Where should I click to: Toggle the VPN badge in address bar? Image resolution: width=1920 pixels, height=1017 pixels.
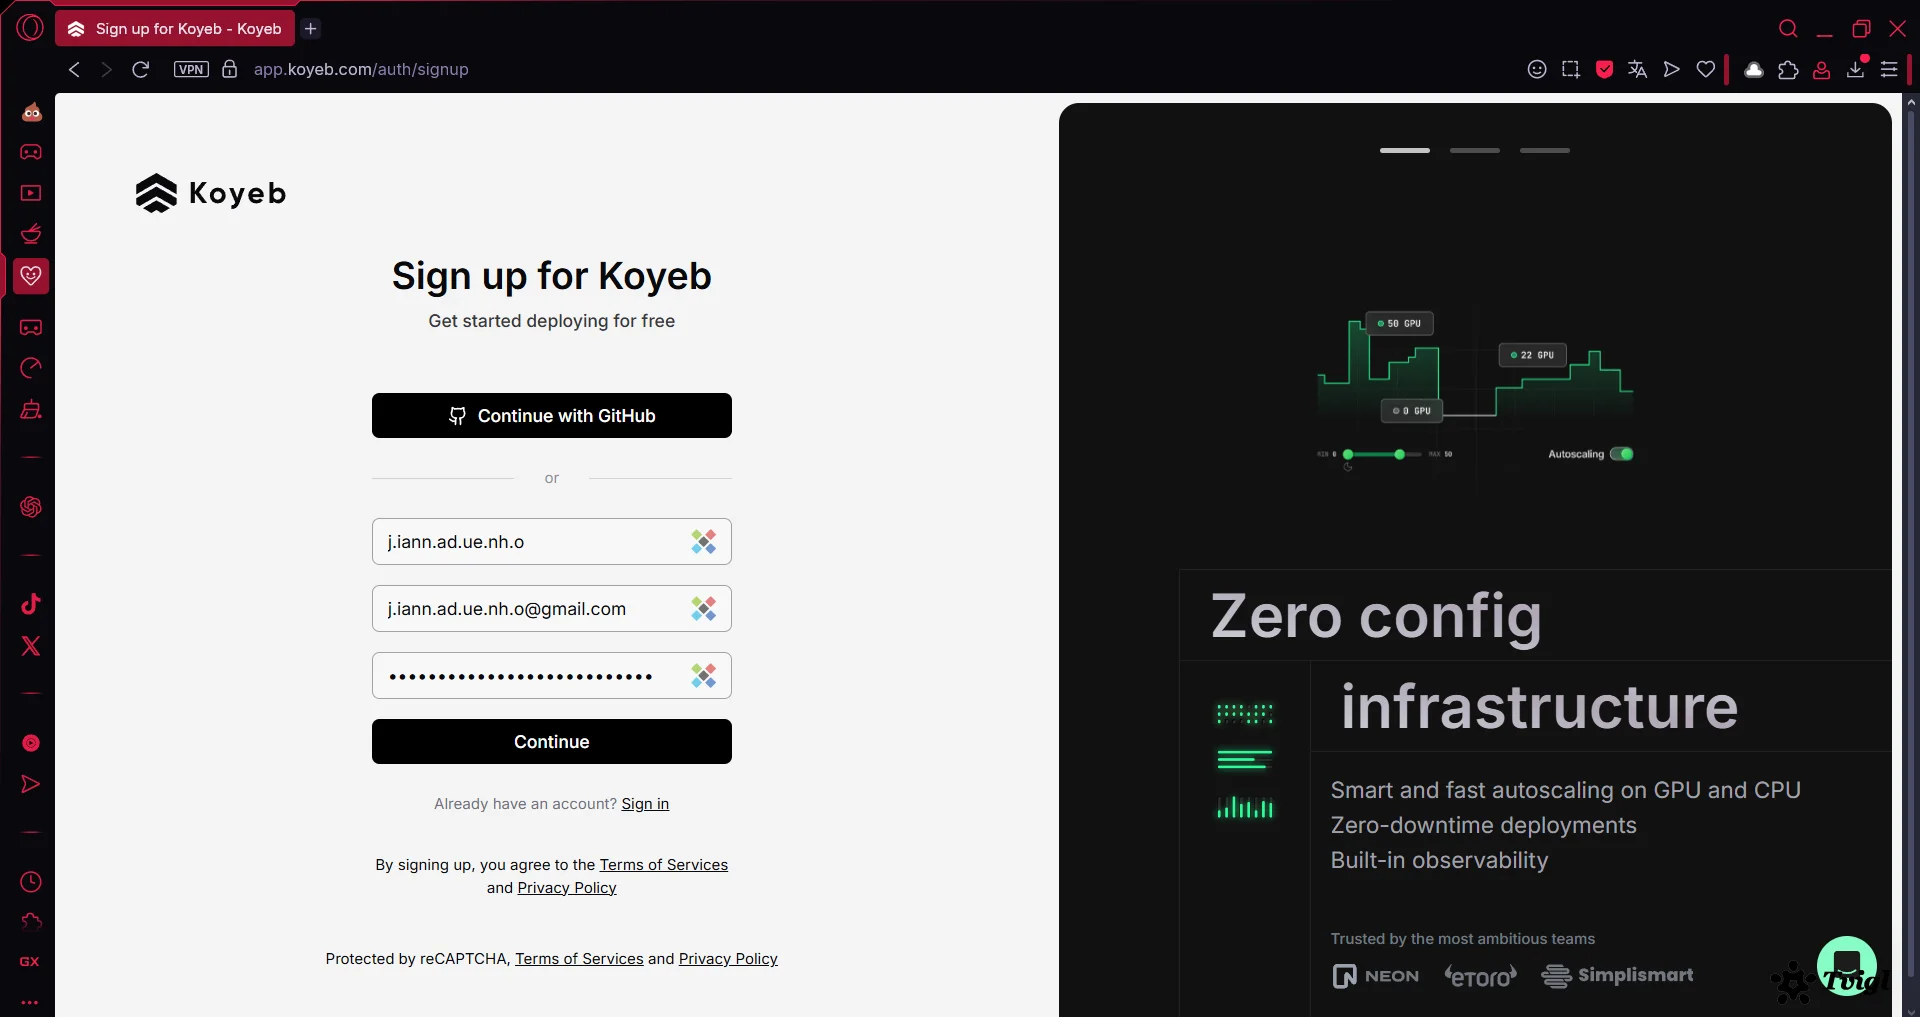coord(191,69)
